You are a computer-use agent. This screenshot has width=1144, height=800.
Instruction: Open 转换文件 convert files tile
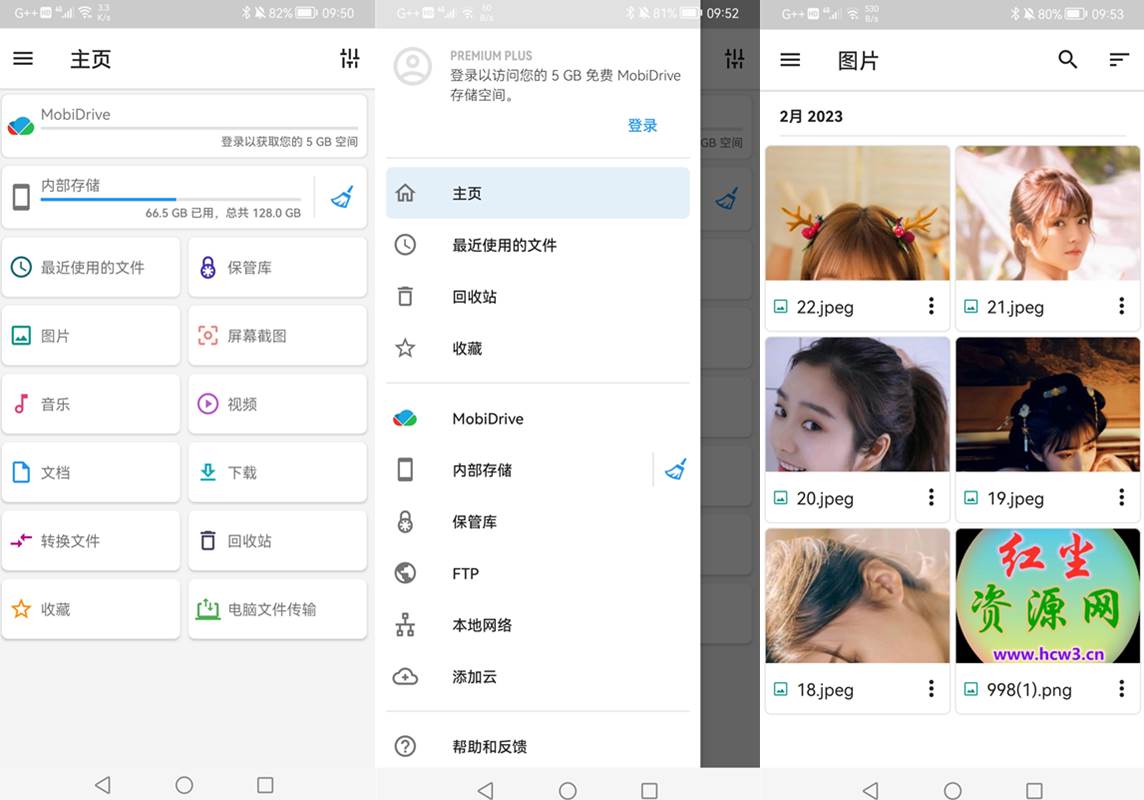(91, 541)
